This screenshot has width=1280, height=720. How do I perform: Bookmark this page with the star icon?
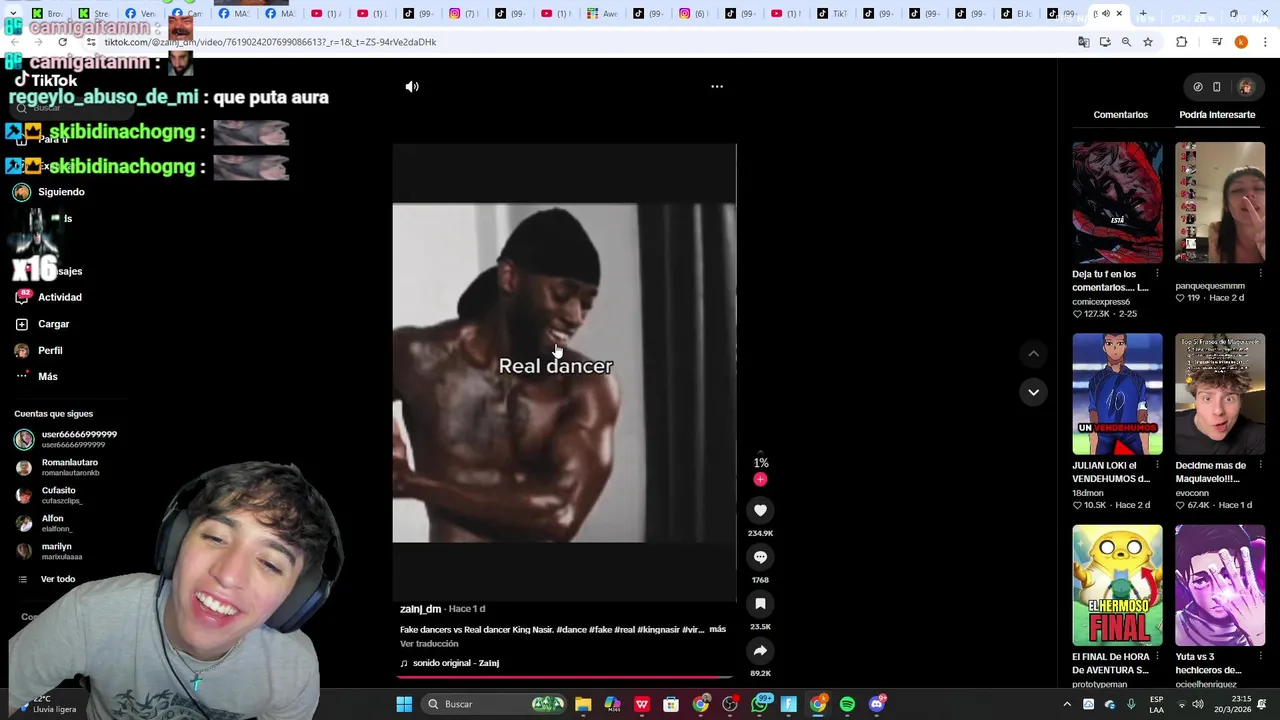[x=1148, y=42]
